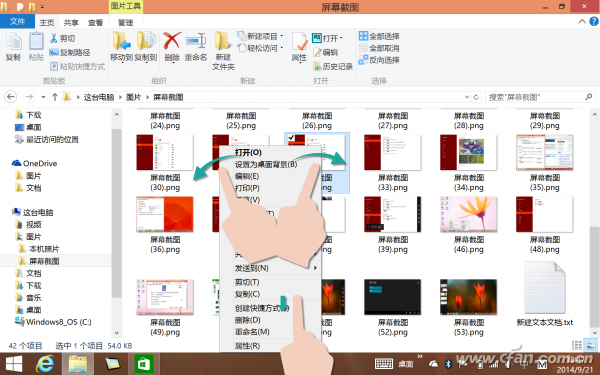Create a New folder from ribbon

pos(222,41)
